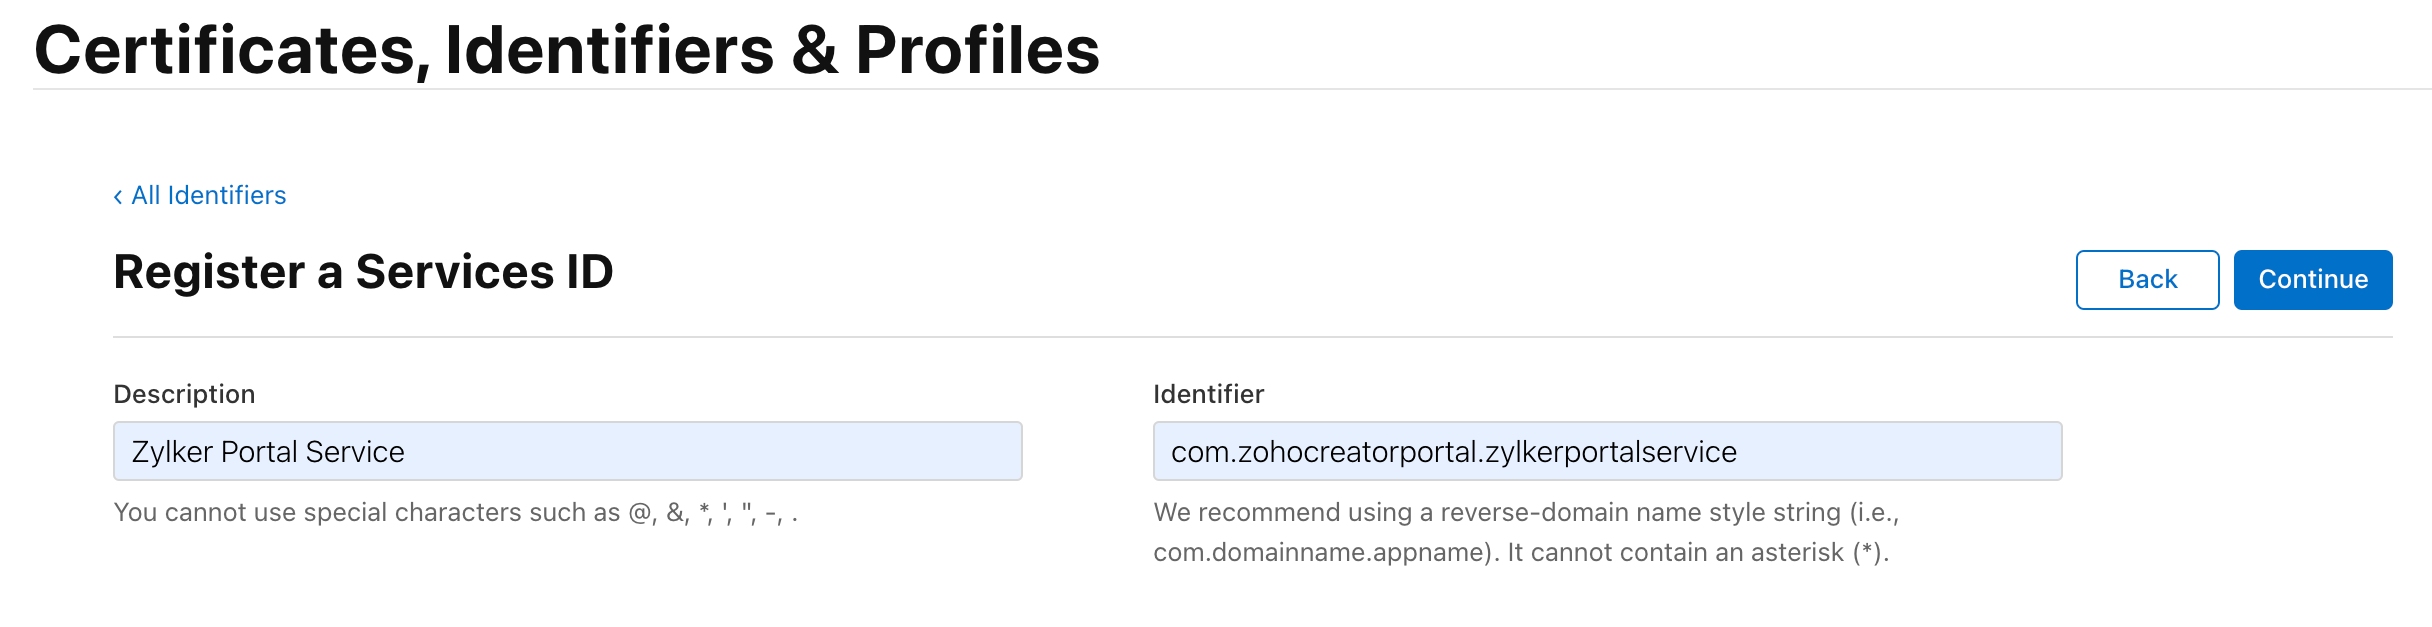Screen dimensions: 2432x627
Task: Click the Description field label
Action: click(x=184, y=394)
